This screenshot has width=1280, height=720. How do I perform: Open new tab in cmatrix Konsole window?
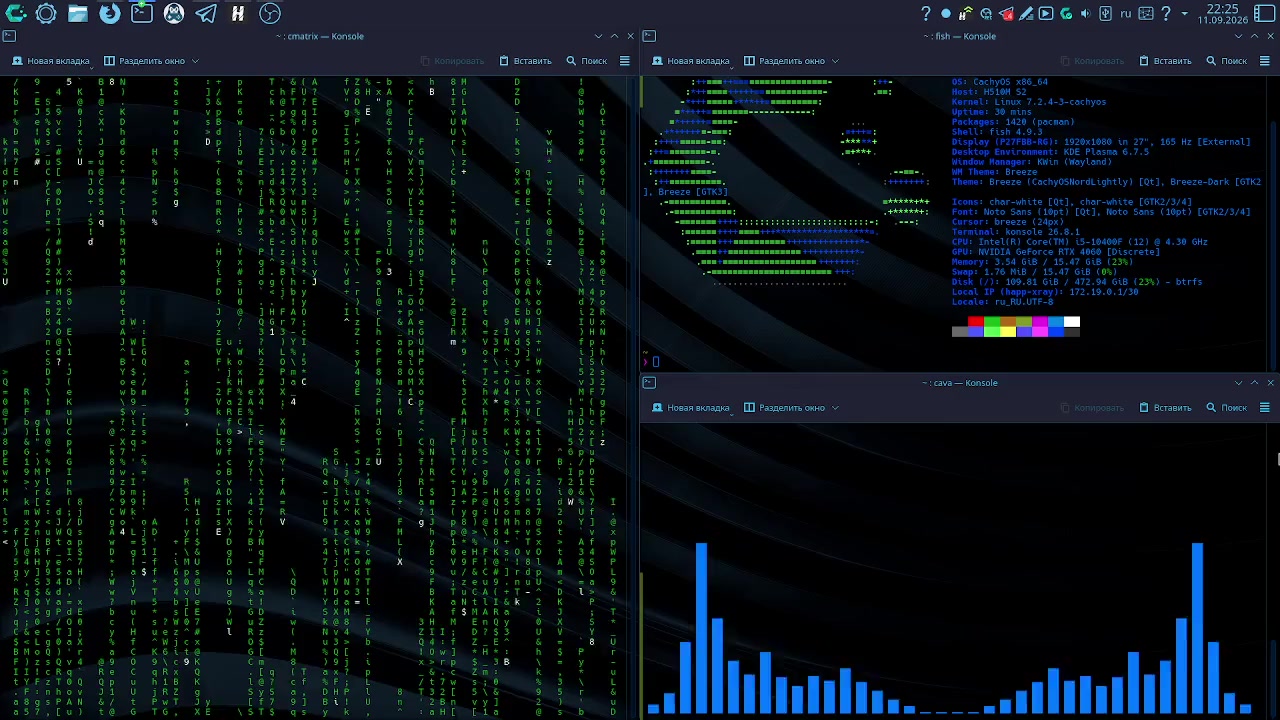click(51, 61)
